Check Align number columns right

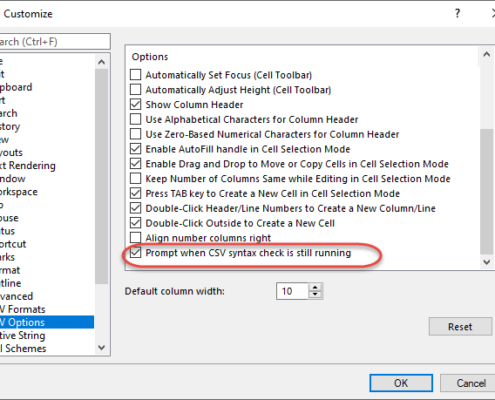click(x=135, y=238)
